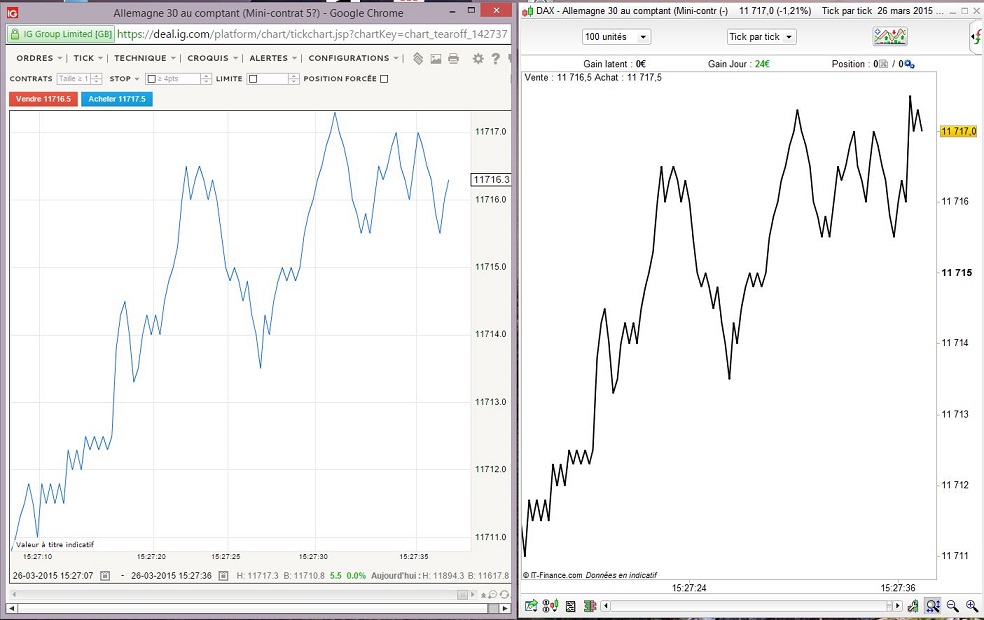The width and height of the screenshot is (984, 620).
Task: Click the Acheter 11717.5 button
Action: [117, 99]
